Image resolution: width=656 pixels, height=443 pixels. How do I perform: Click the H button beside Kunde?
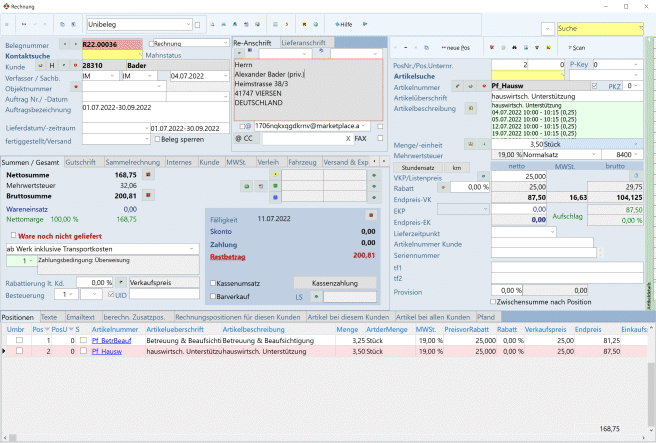pyautogui.click(x=52, y=66)
